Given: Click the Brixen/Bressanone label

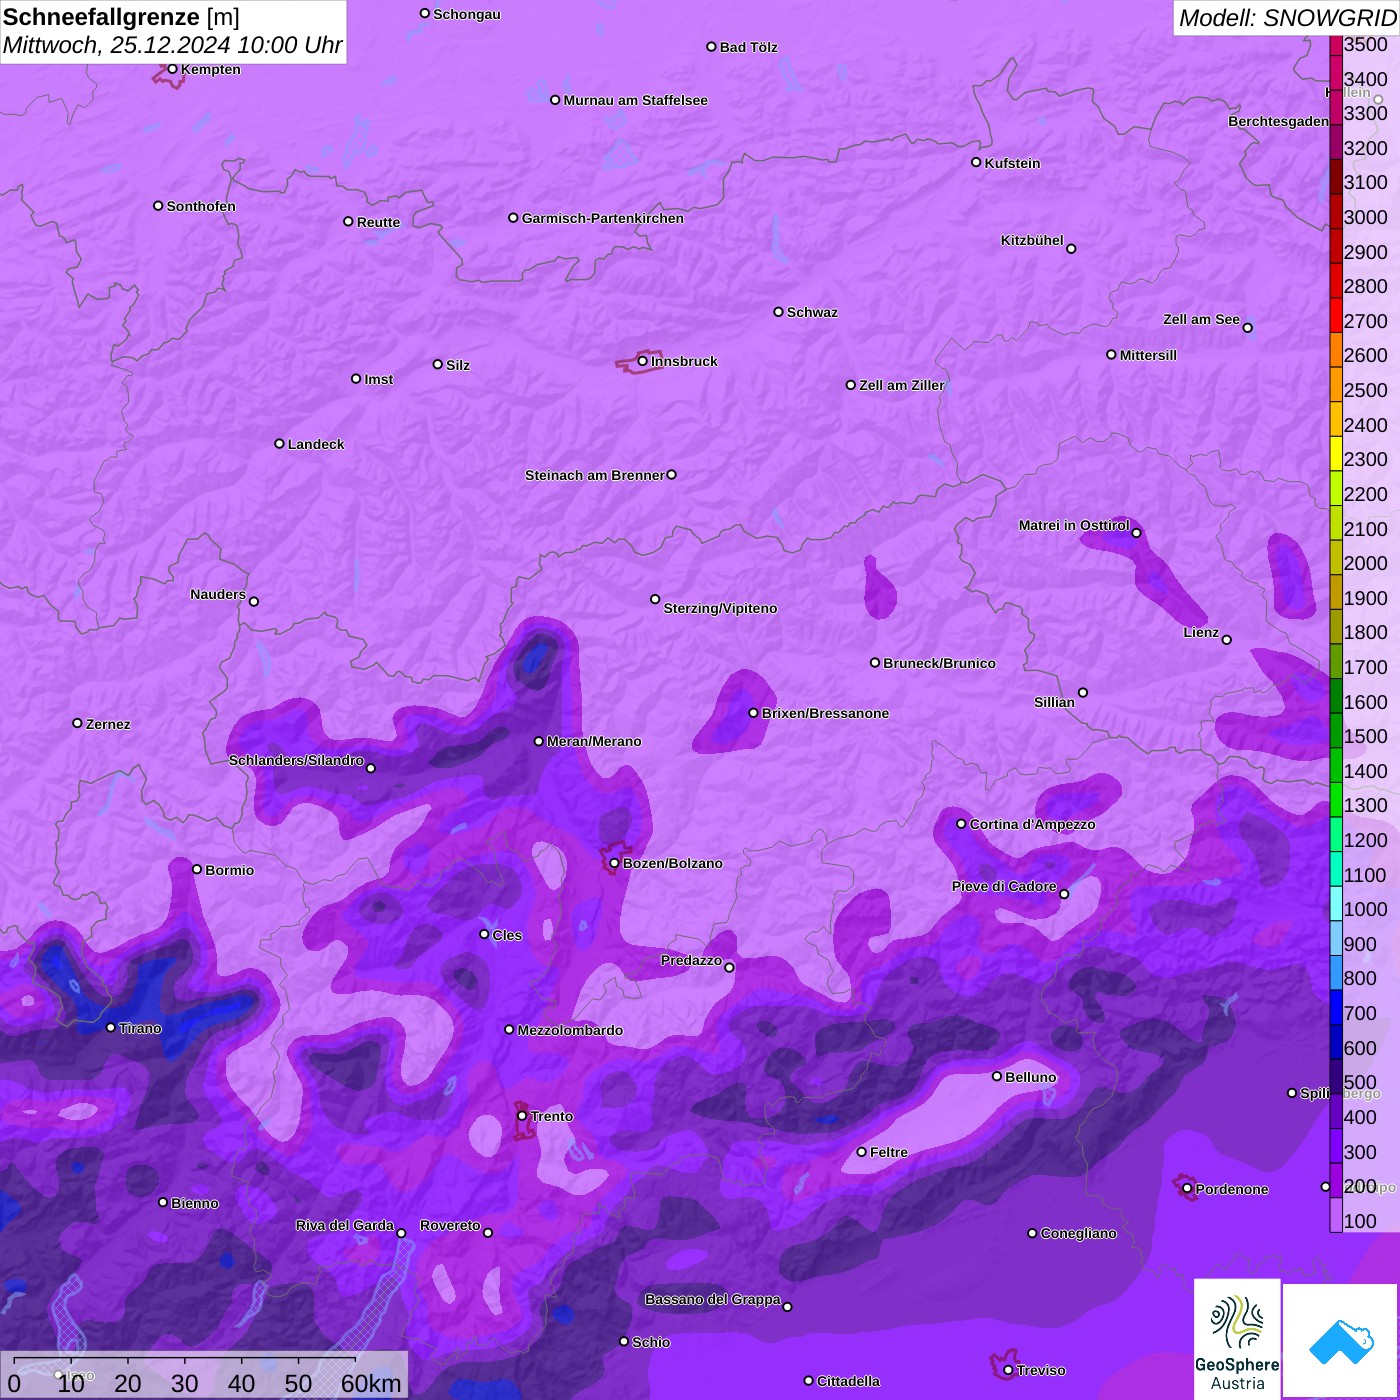Looking at the screenshot, I should coord(826,713).
